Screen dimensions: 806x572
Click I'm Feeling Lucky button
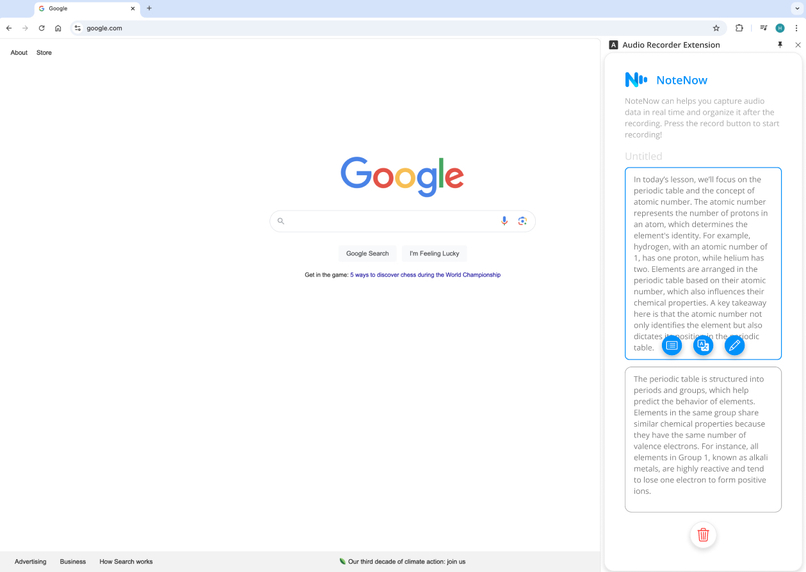point(434,253)
